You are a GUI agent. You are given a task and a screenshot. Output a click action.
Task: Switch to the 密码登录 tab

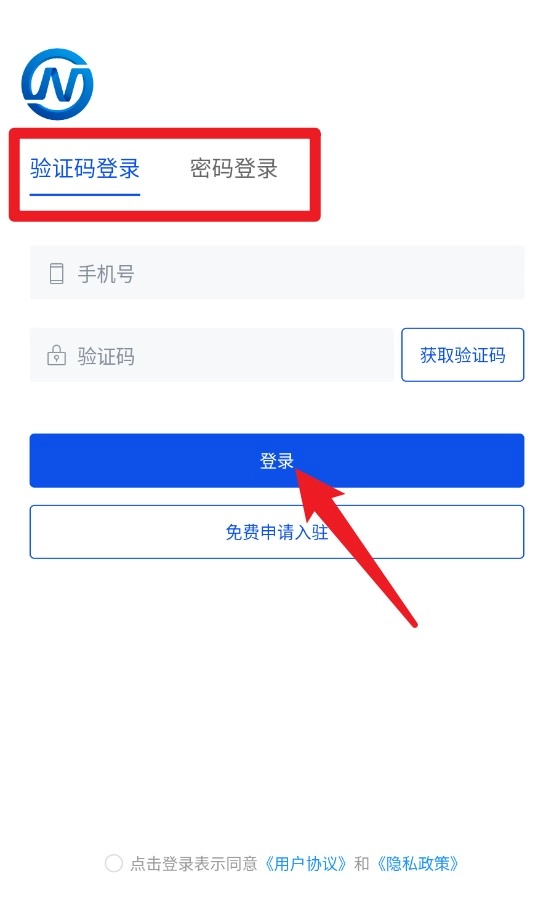[234, 169]
